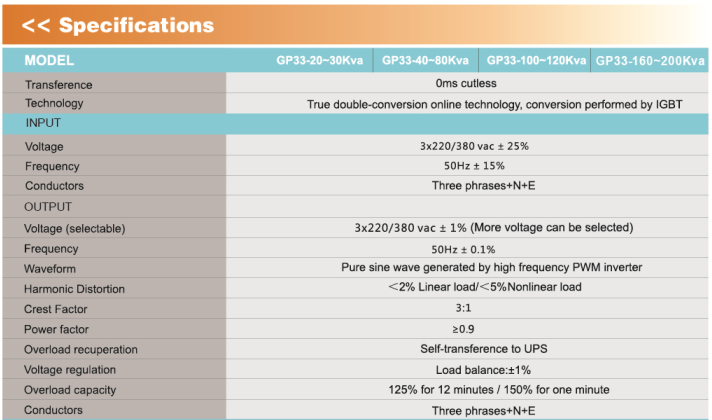Select the GP33-160~200Kva model column

(650, 60)
